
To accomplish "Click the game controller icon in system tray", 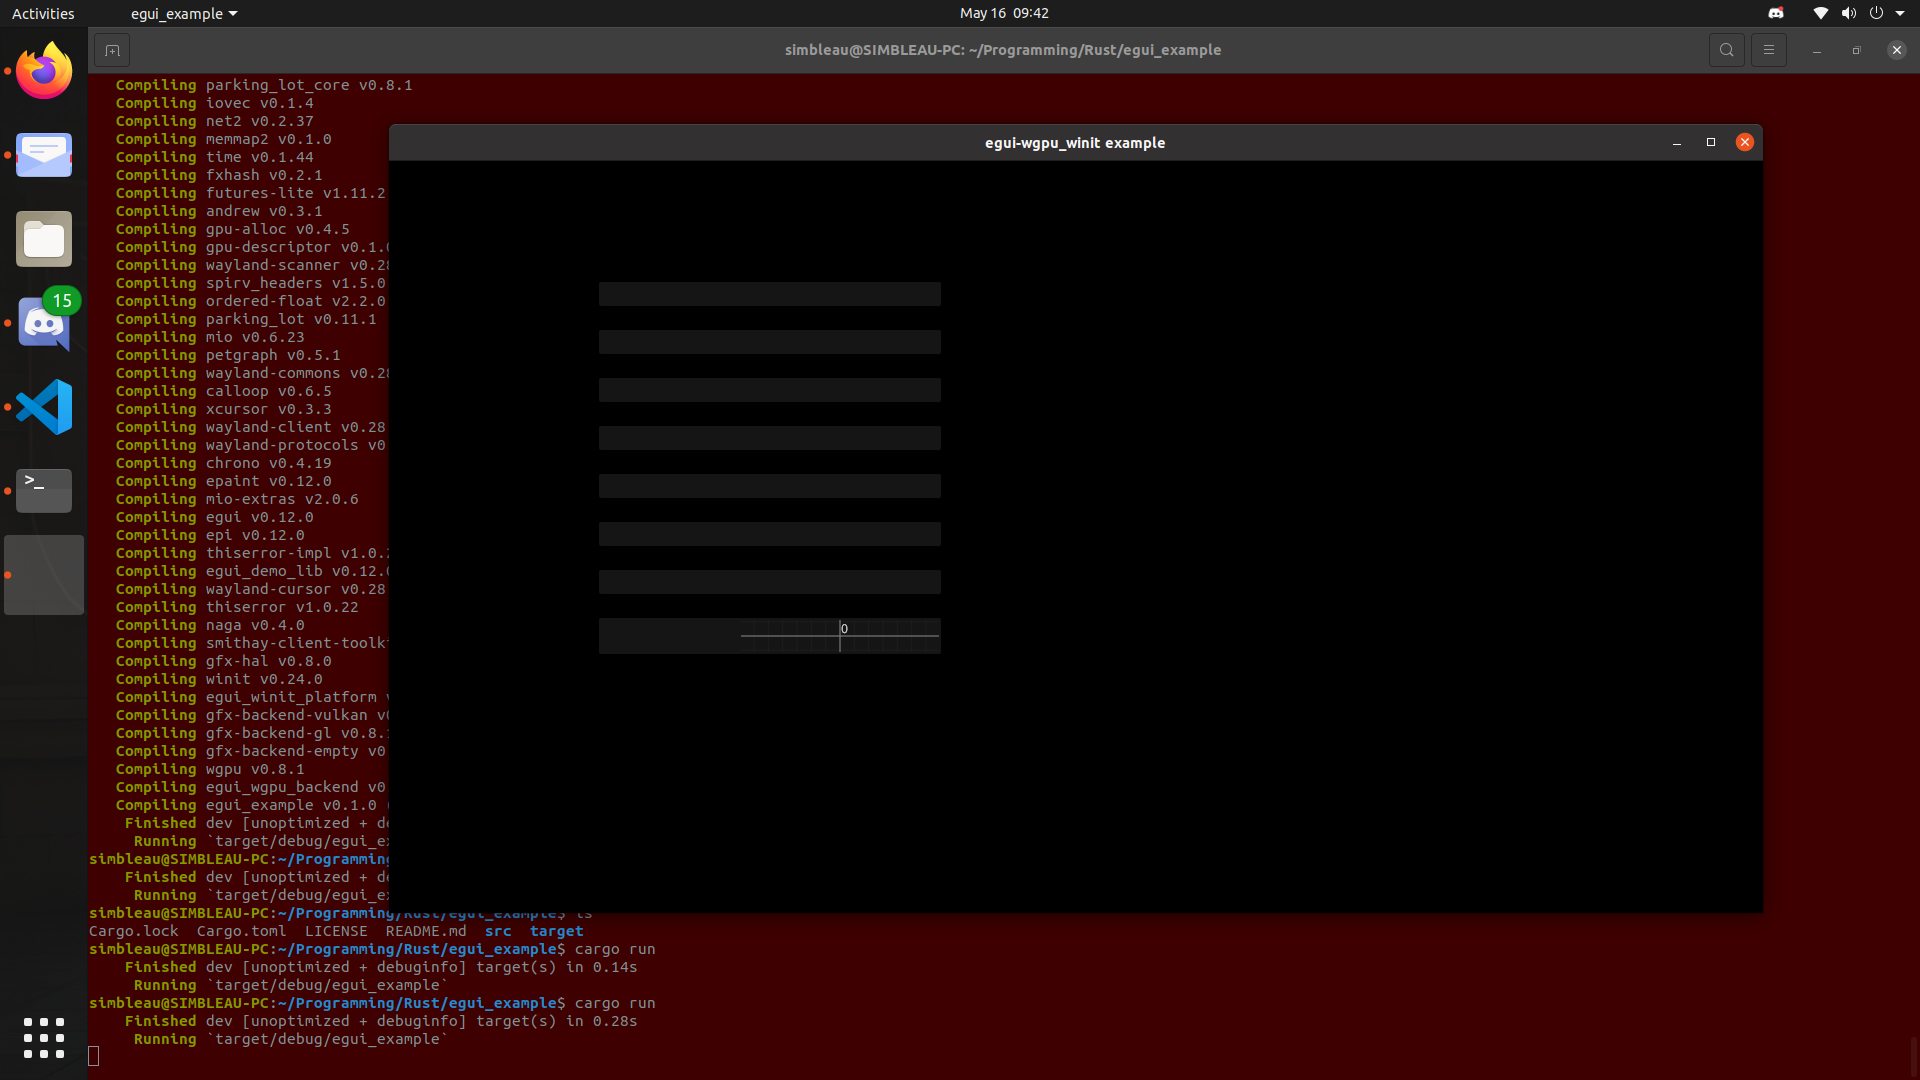I will [1777, 13].
